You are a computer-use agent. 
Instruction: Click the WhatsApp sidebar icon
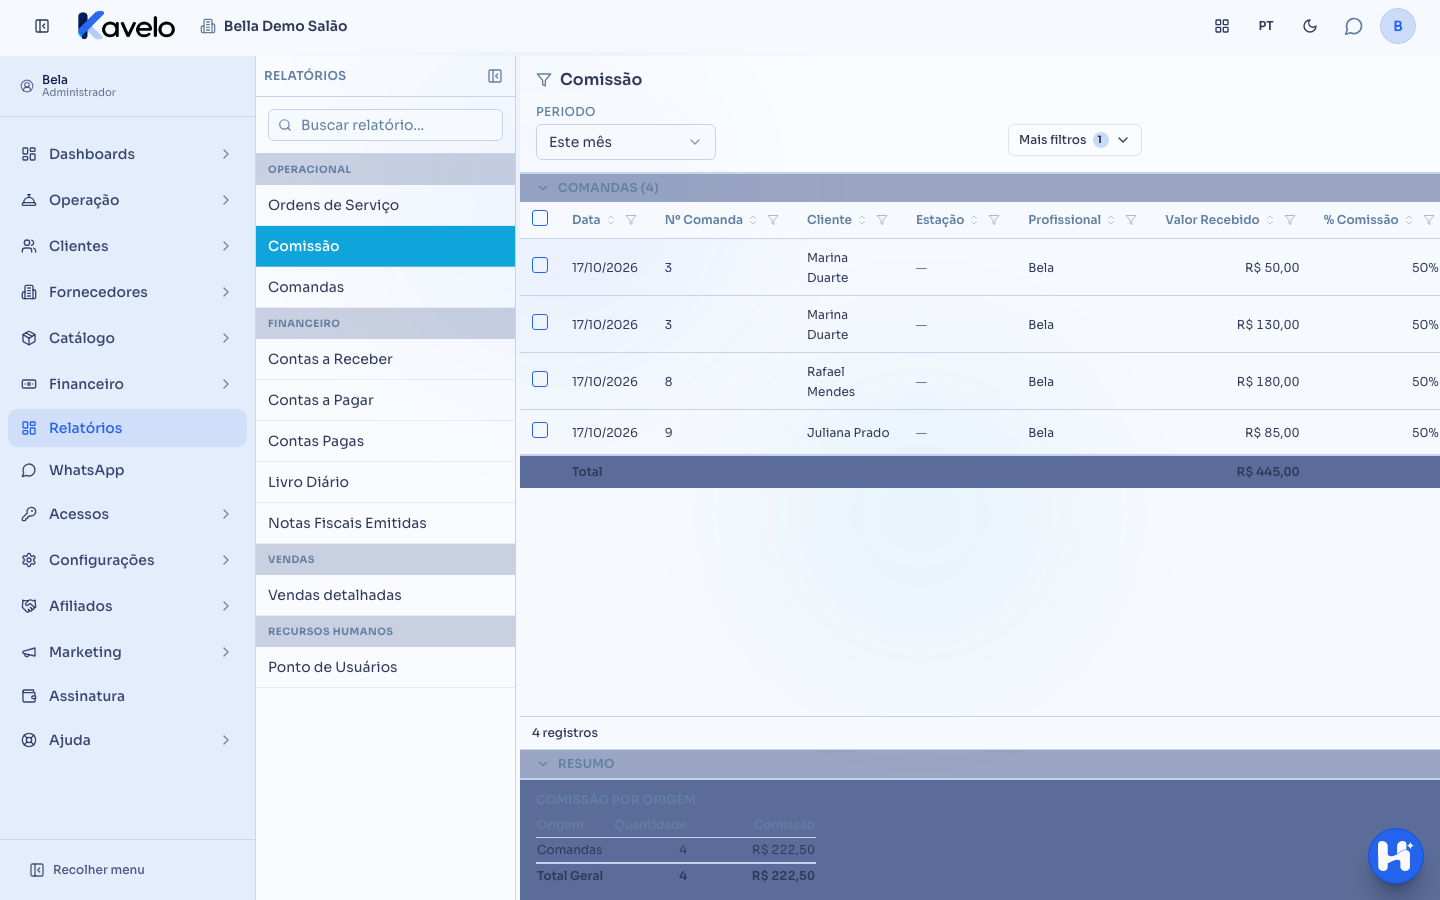tap(29, 470)
